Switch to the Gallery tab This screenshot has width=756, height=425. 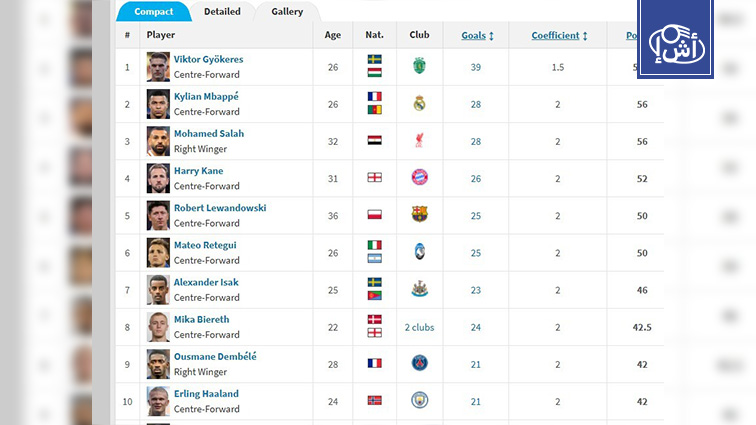287,12
